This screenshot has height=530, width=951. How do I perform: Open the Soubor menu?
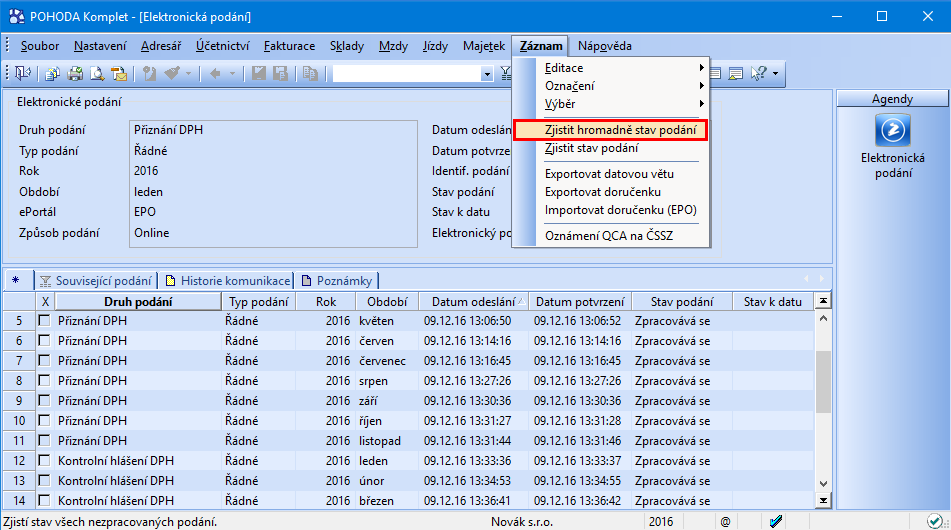(x=39, y=46)
